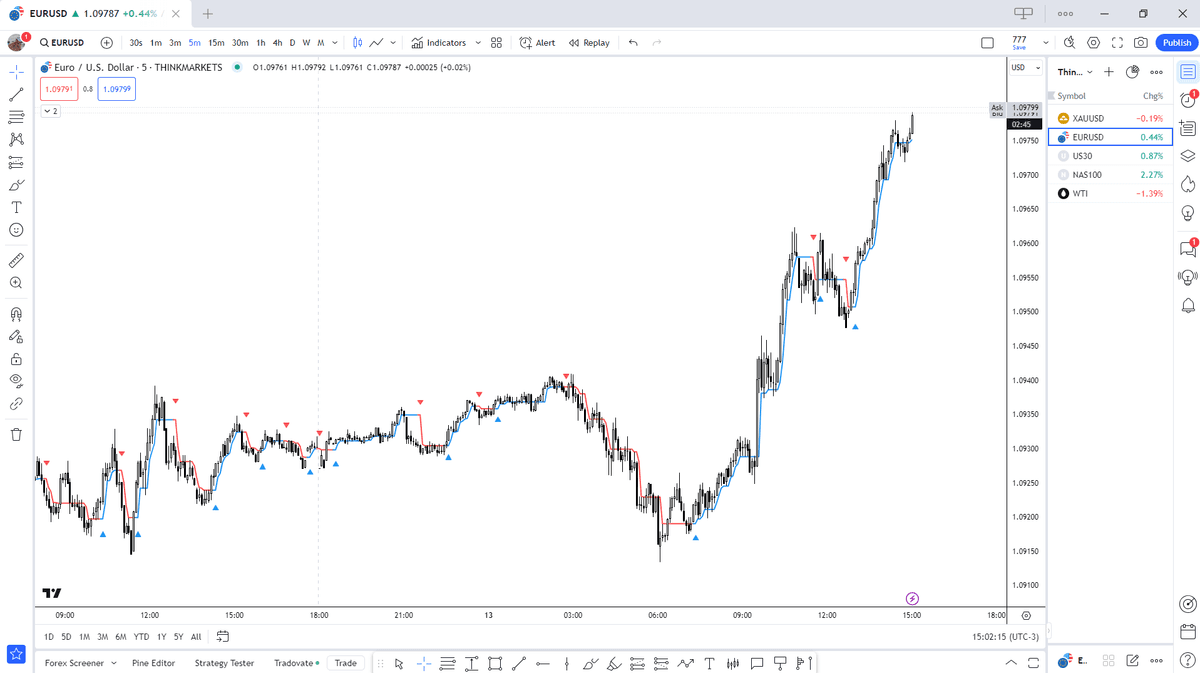1200x673 pixels.
Task: Save the 777 chart layout
Action: 1019,43
